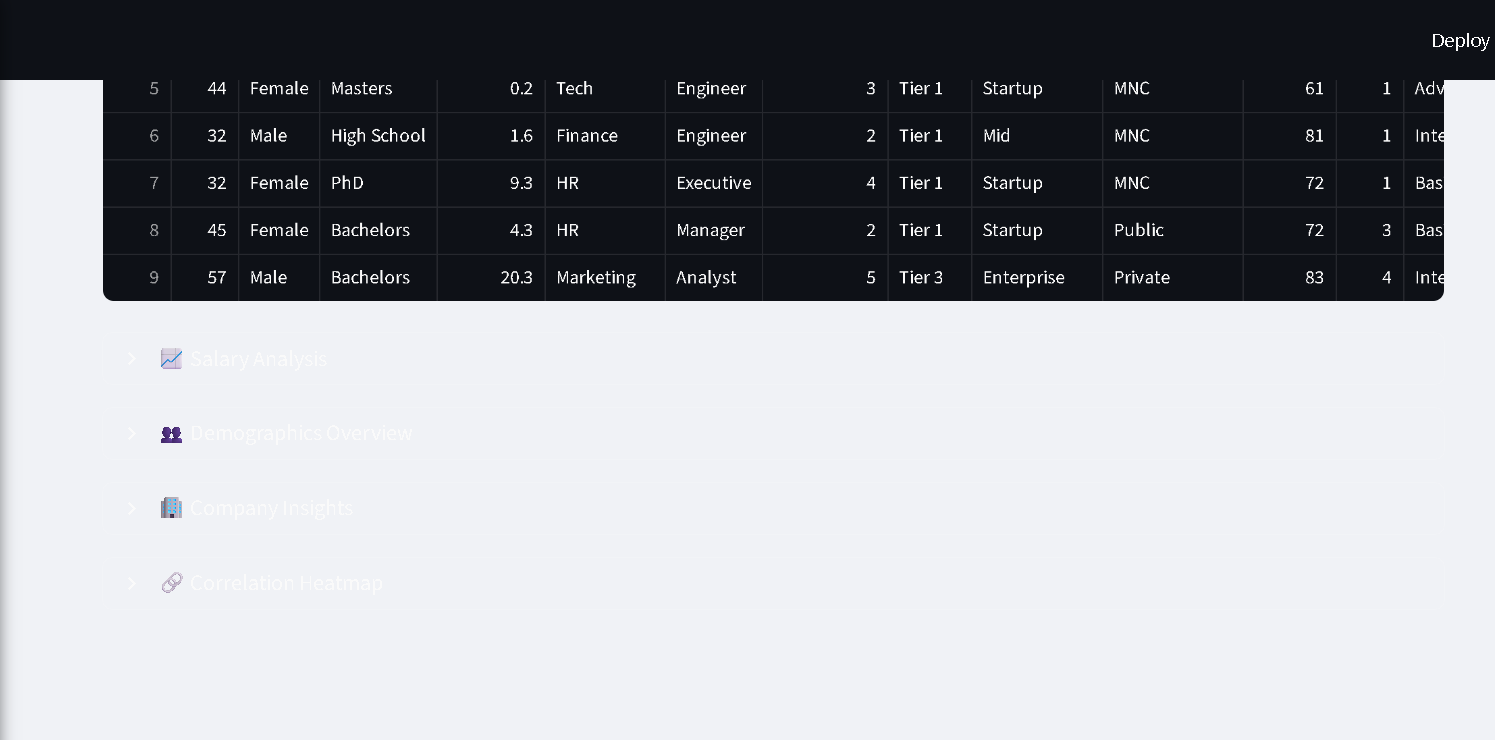The height and width of the screenshot is (740, 1495).
Task: Click the Enterprise company size cell
Action: [1024, 277]
